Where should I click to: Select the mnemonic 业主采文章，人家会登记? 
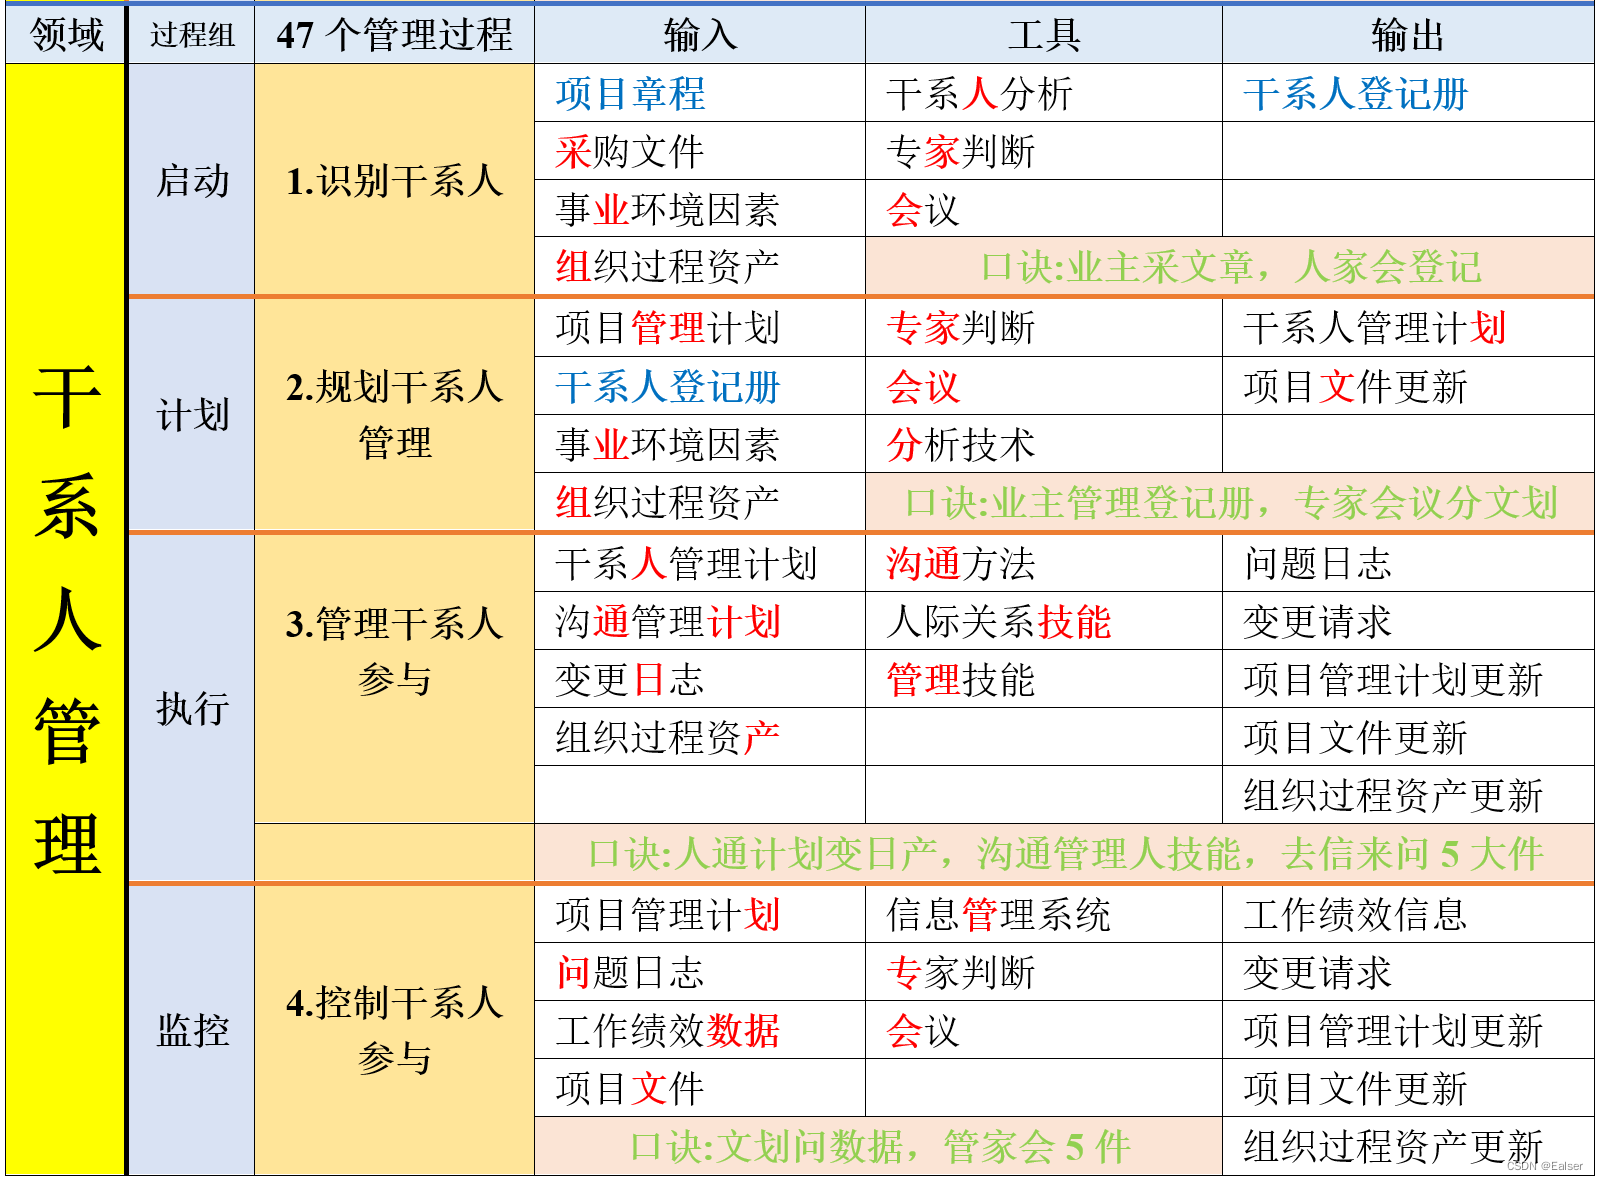(x=1230, y=267)
